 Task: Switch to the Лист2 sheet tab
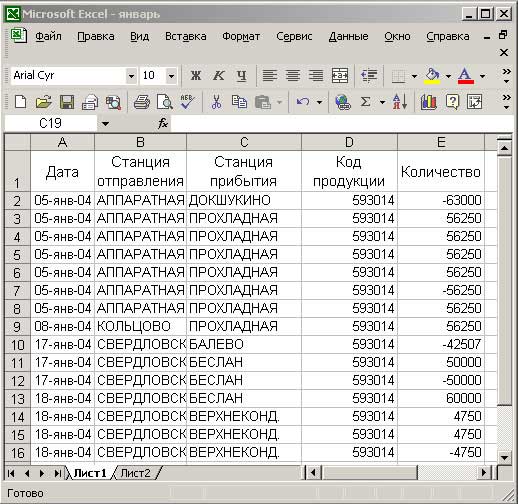[136, 473]
